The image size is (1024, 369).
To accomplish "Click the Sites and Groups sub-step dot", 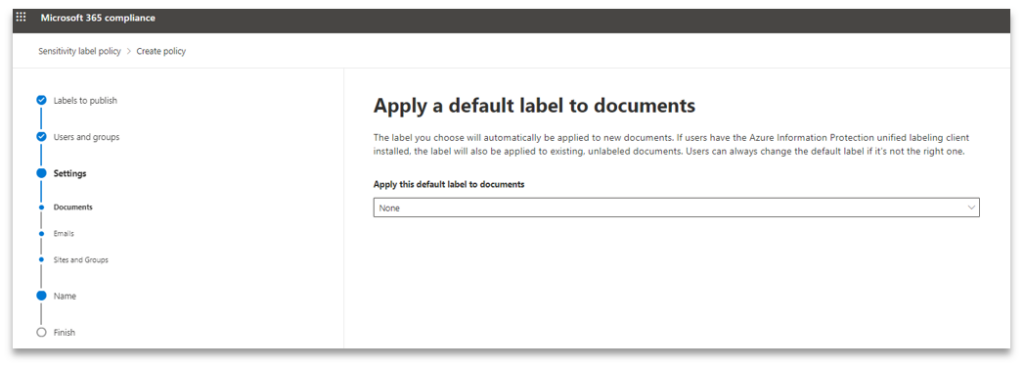I will point(42,259).
